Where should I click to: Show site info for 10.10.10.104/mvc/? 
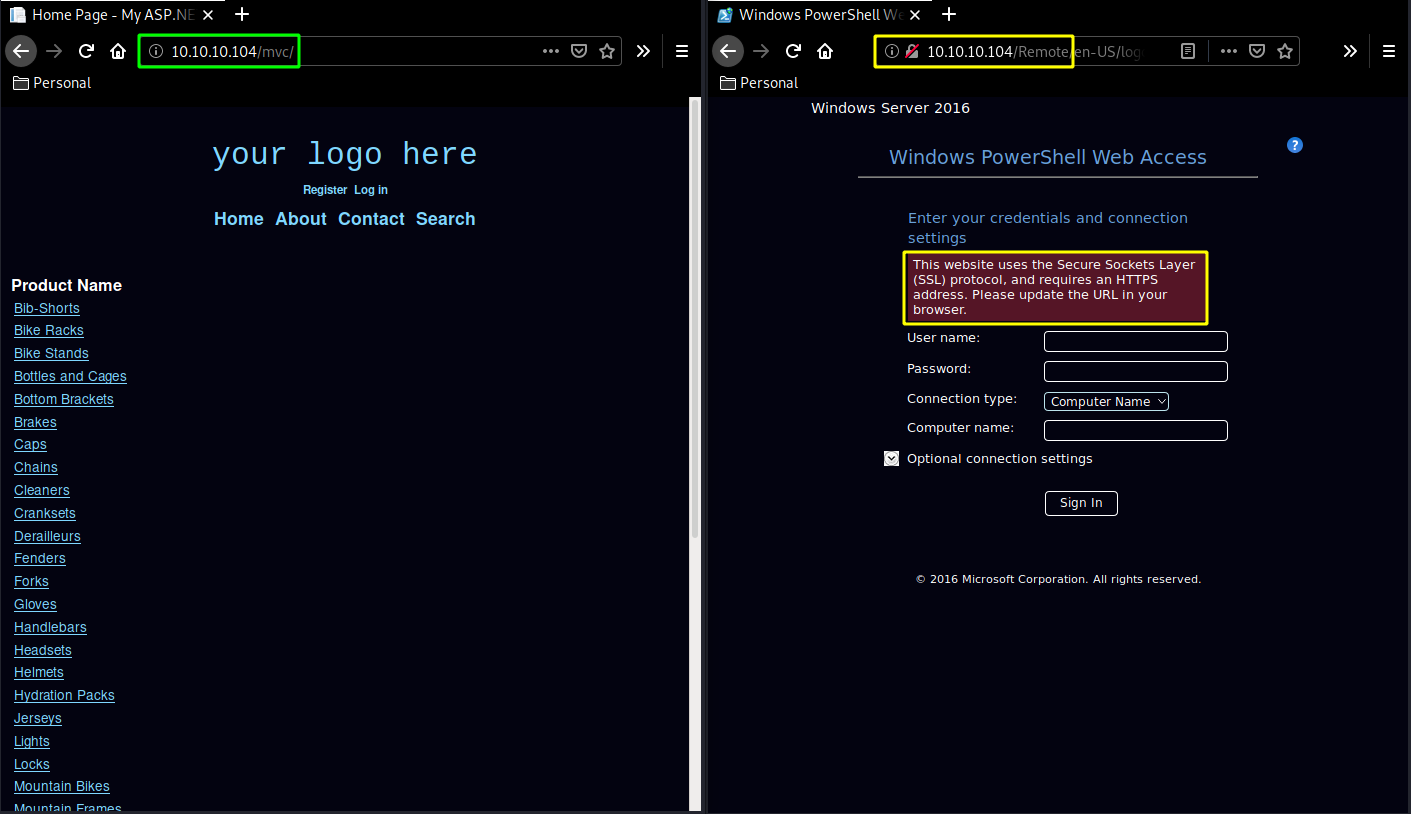pyautogui.click(x=155, y=52)
